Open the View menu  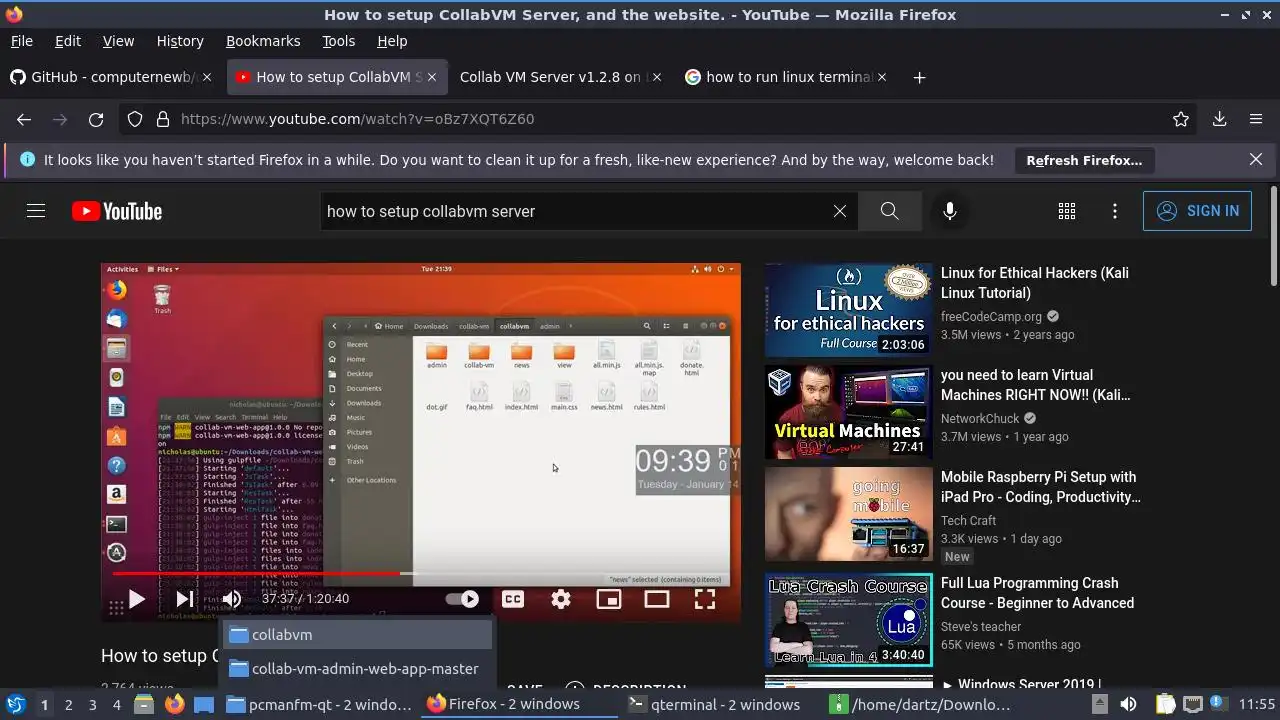tap(118, 41)
